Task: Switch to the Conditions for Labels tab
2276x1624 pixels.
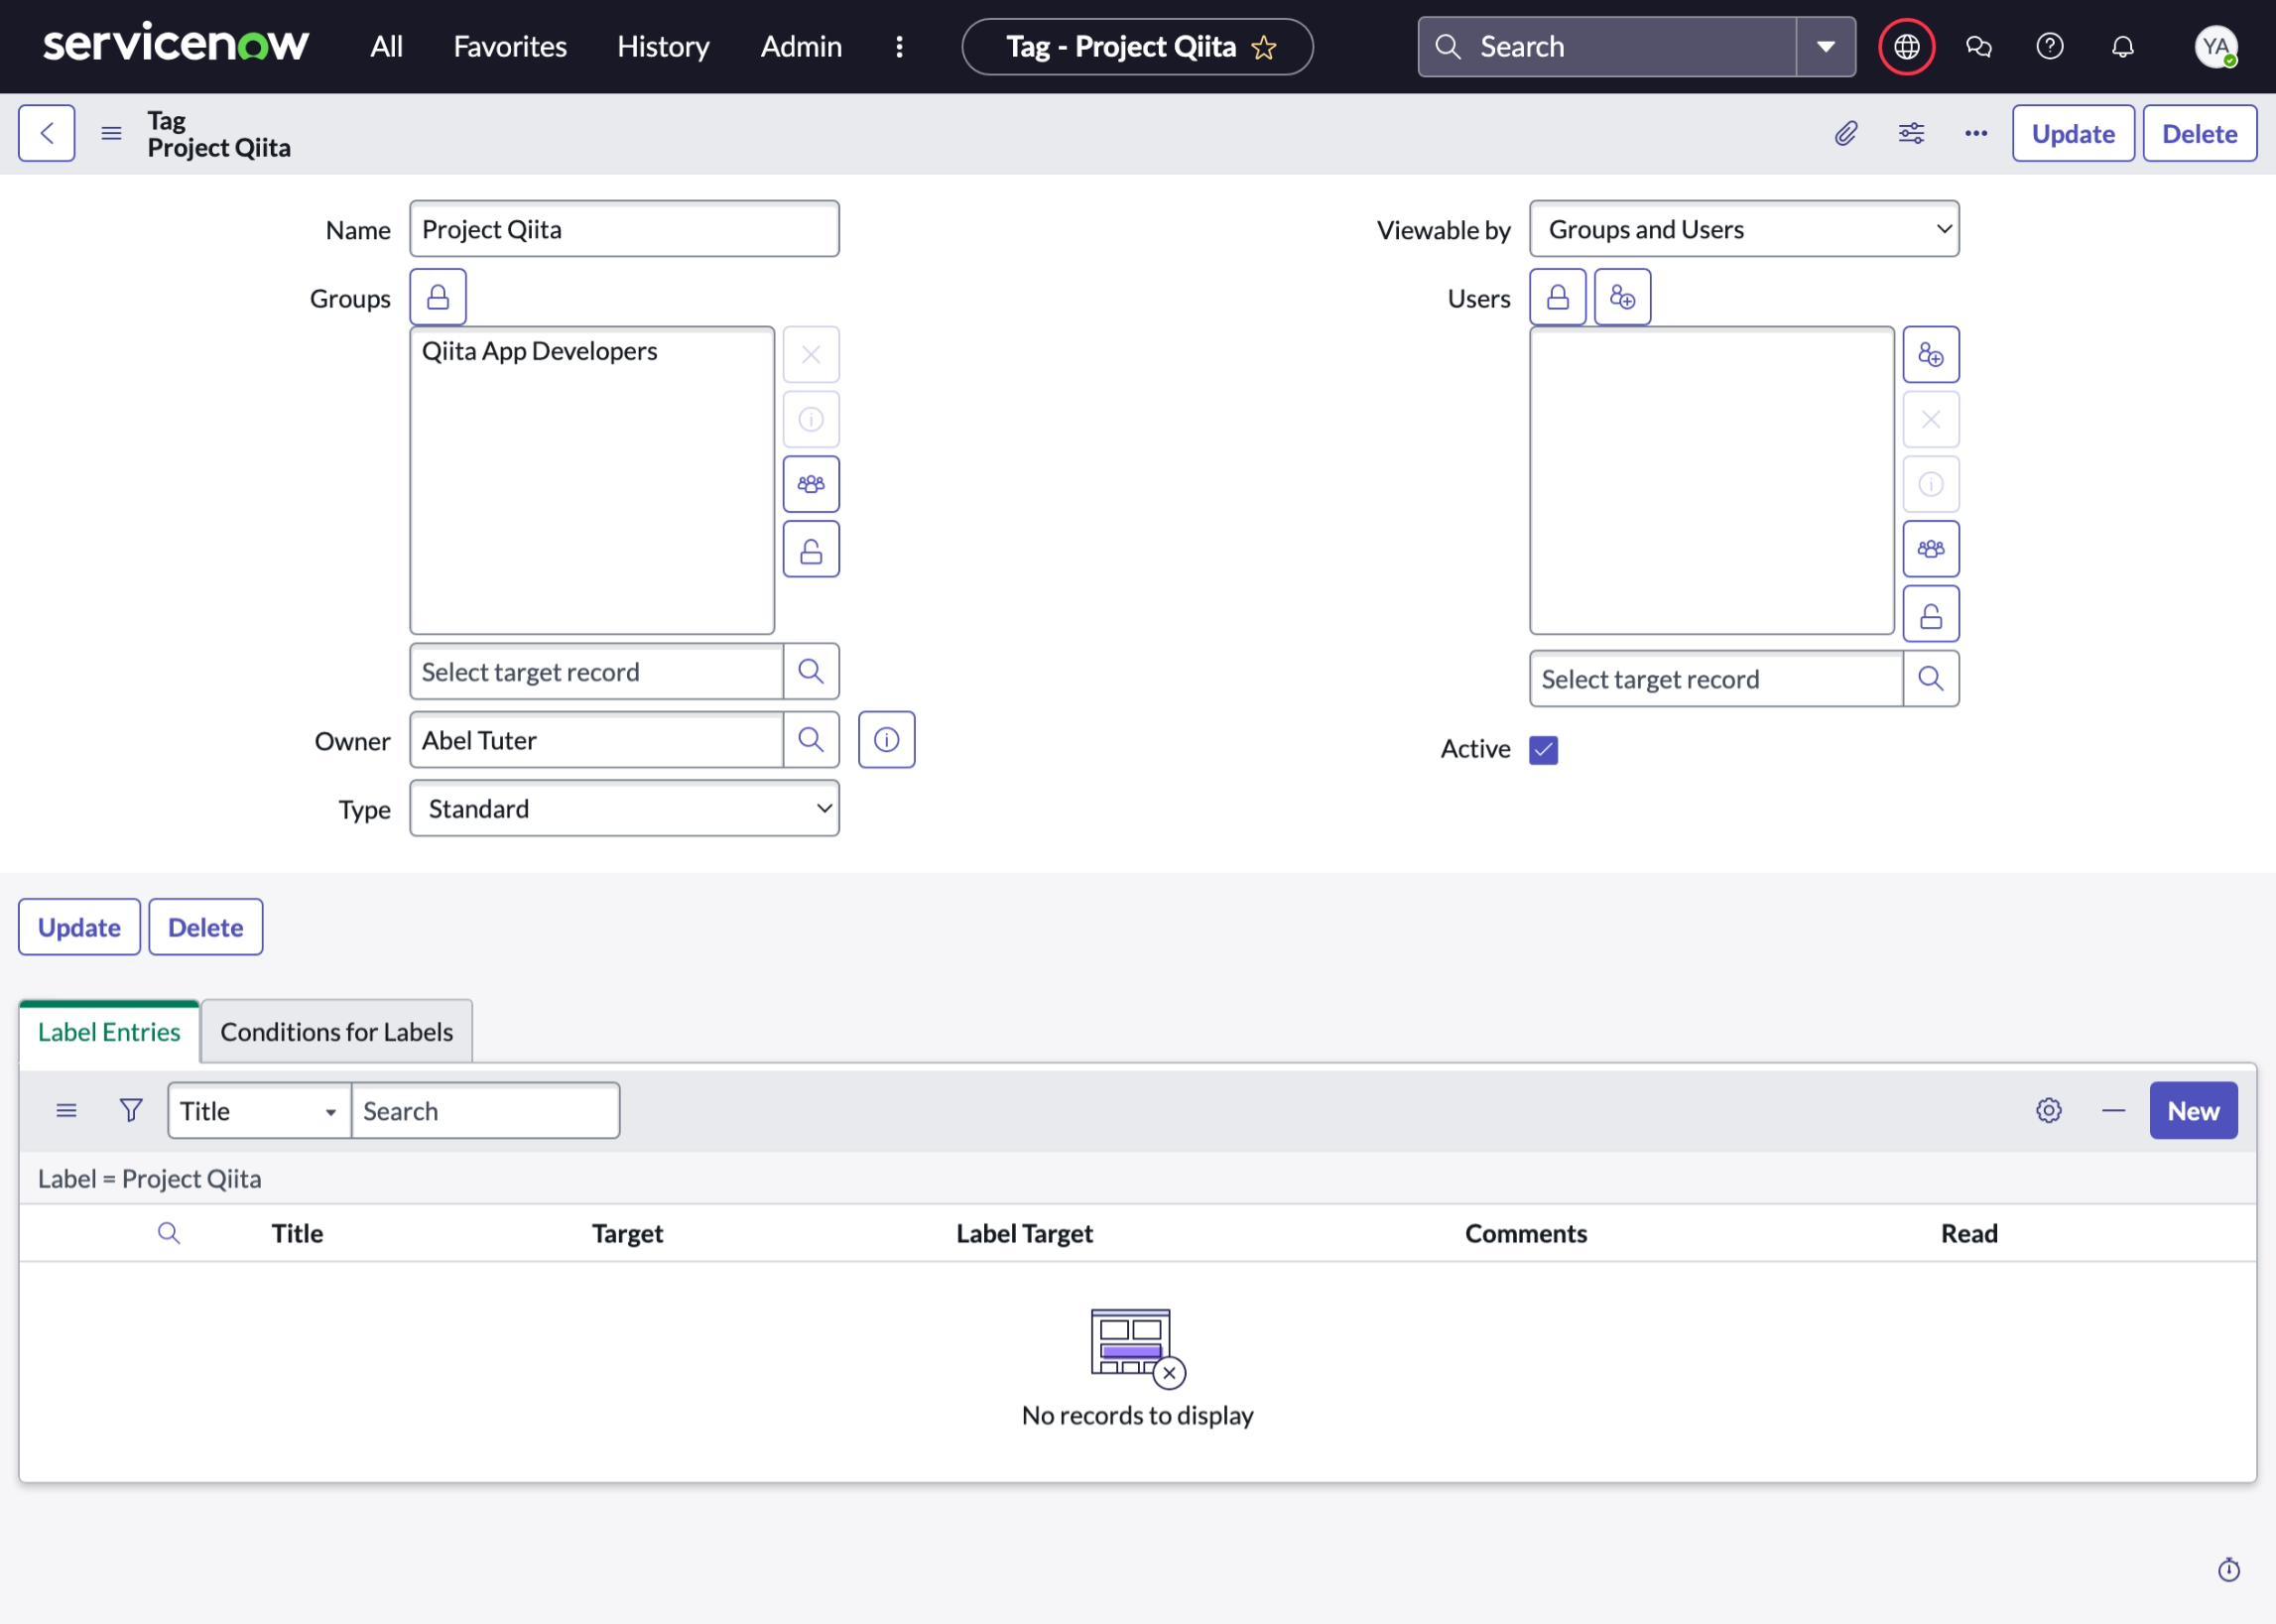Action: point(336,1031)
